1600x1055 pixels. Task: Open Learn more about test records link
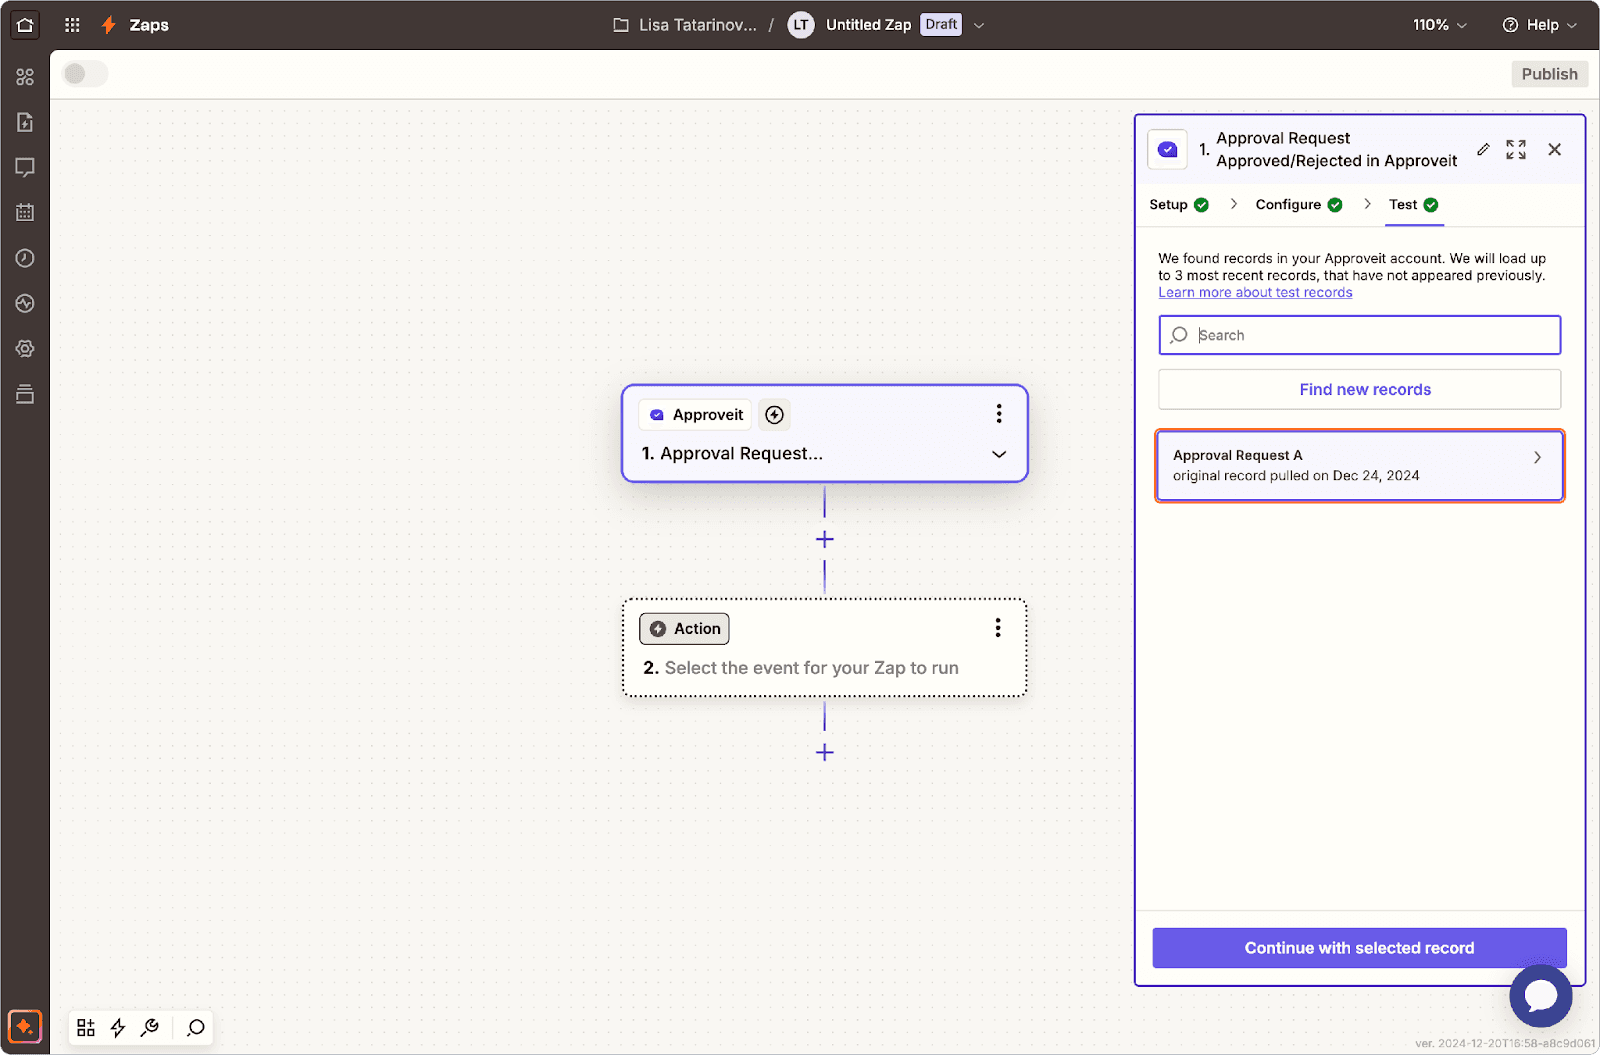point(1255,293)
